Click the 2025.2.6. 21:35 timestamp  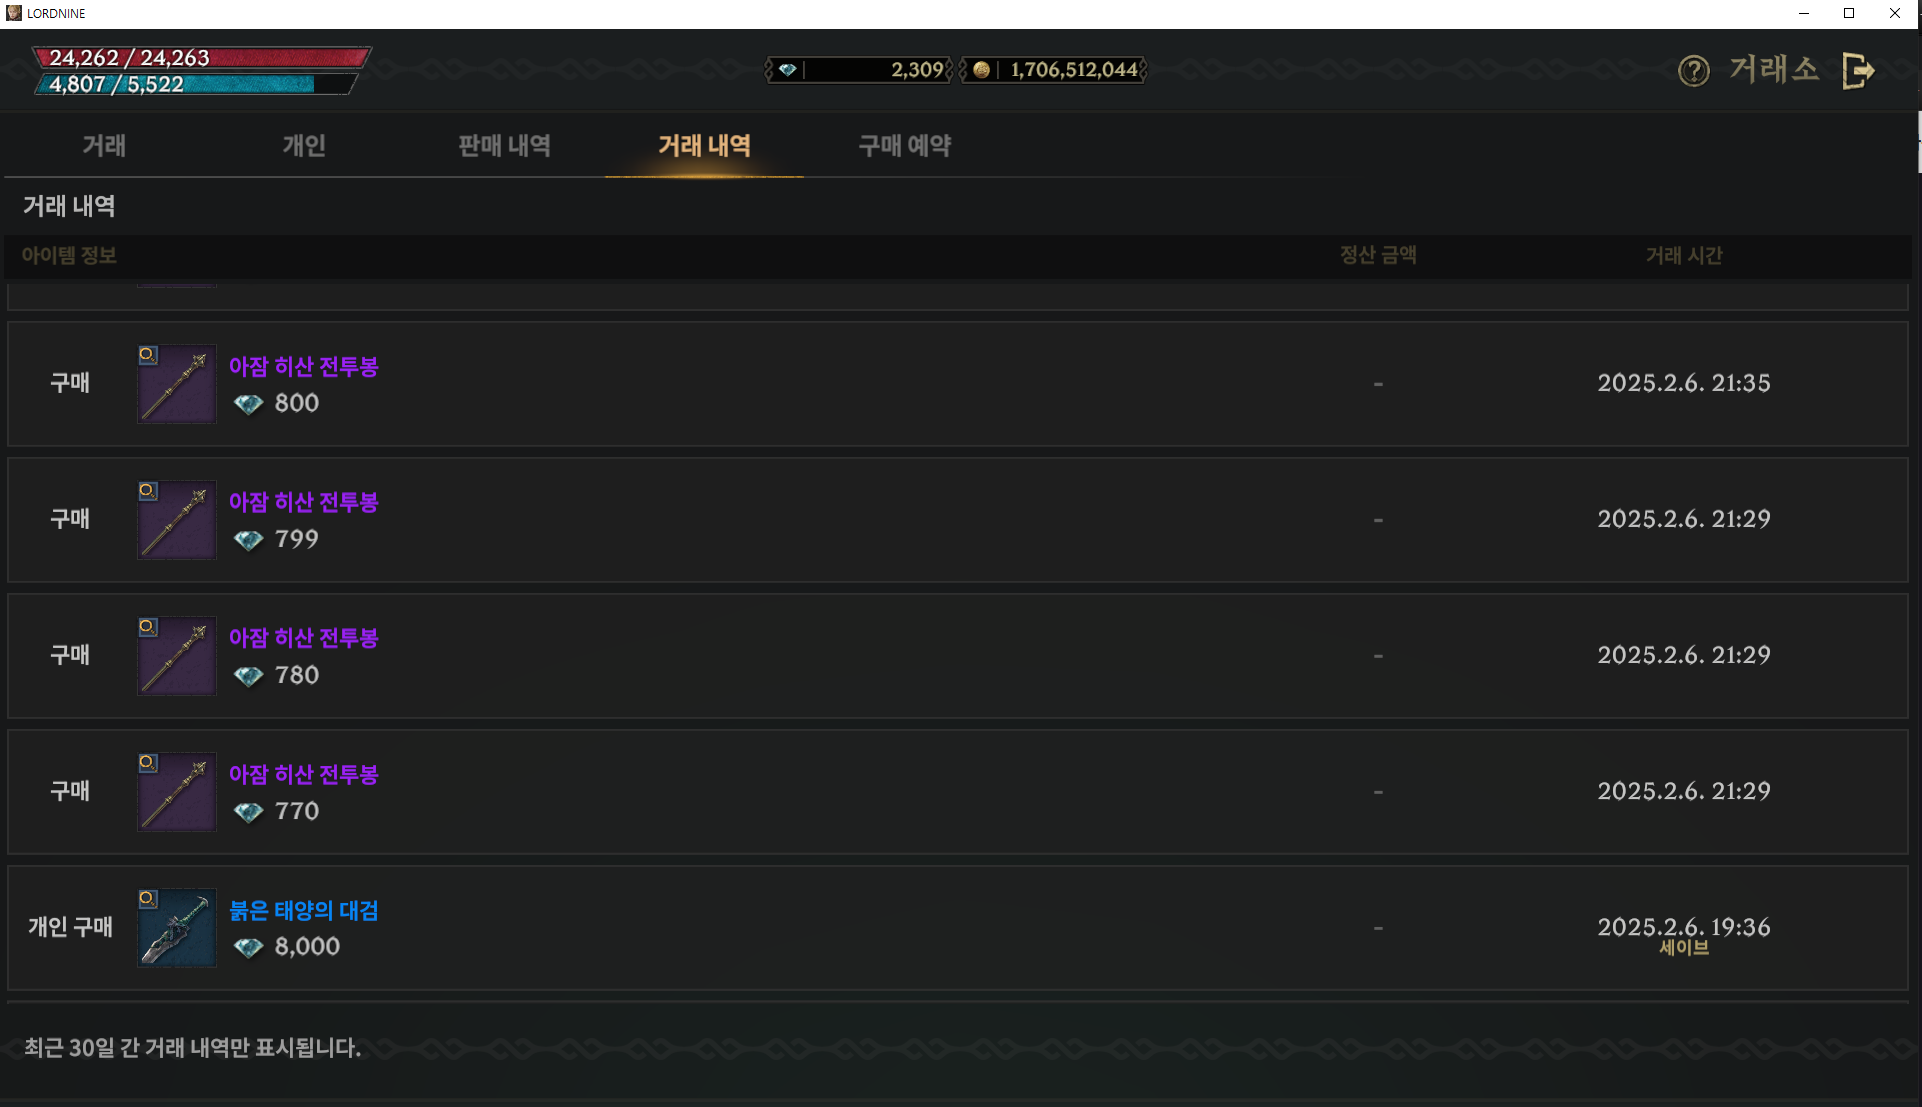click(1684, 383)
